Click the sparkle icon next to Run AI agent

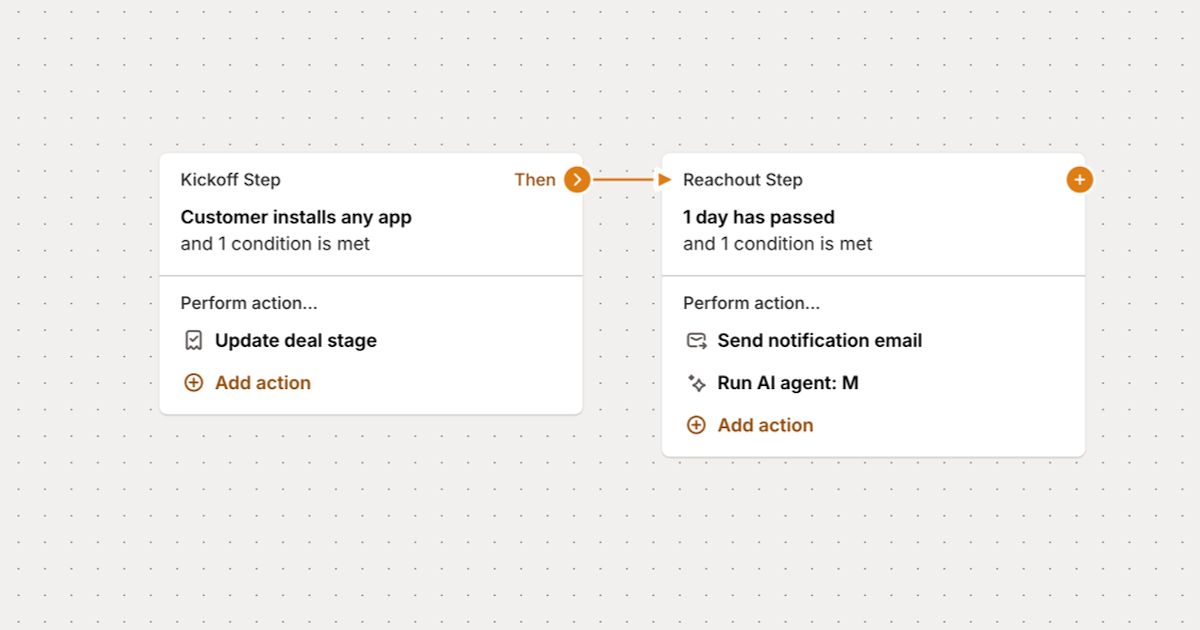(696, 382)
